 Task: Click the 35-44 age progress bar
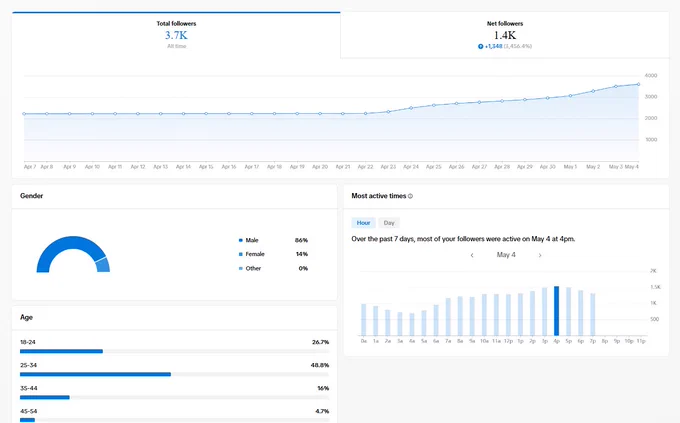pos(174,397)
